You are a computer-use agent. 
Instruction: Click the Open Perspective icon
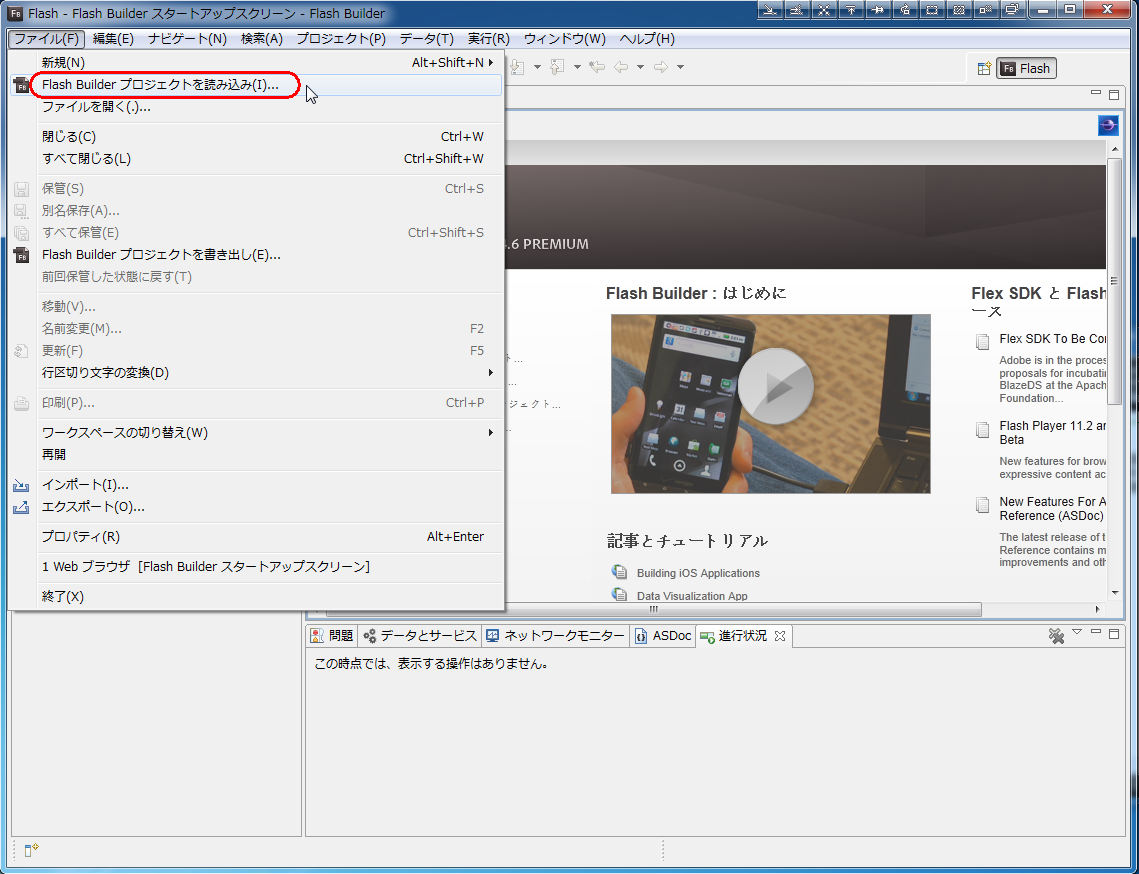click(984, 68)
